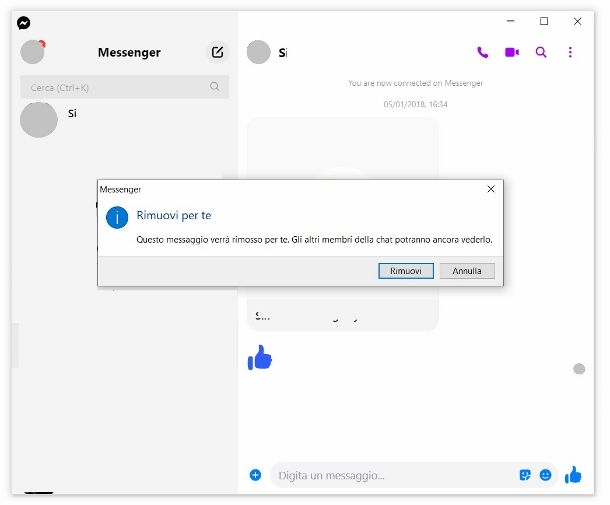Search in conversation using the magnifier icon

coord(541,52)
